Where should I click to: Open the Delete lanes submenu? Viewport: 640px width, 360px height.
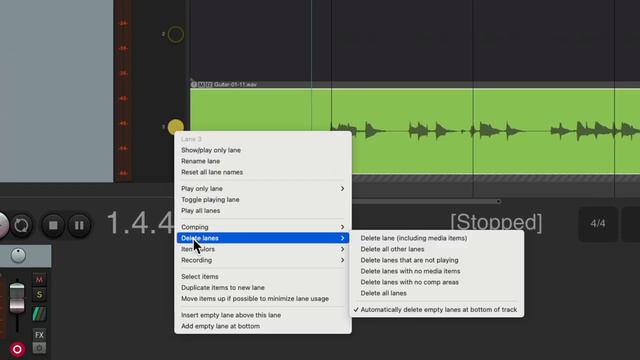click(x=262, y=238)
